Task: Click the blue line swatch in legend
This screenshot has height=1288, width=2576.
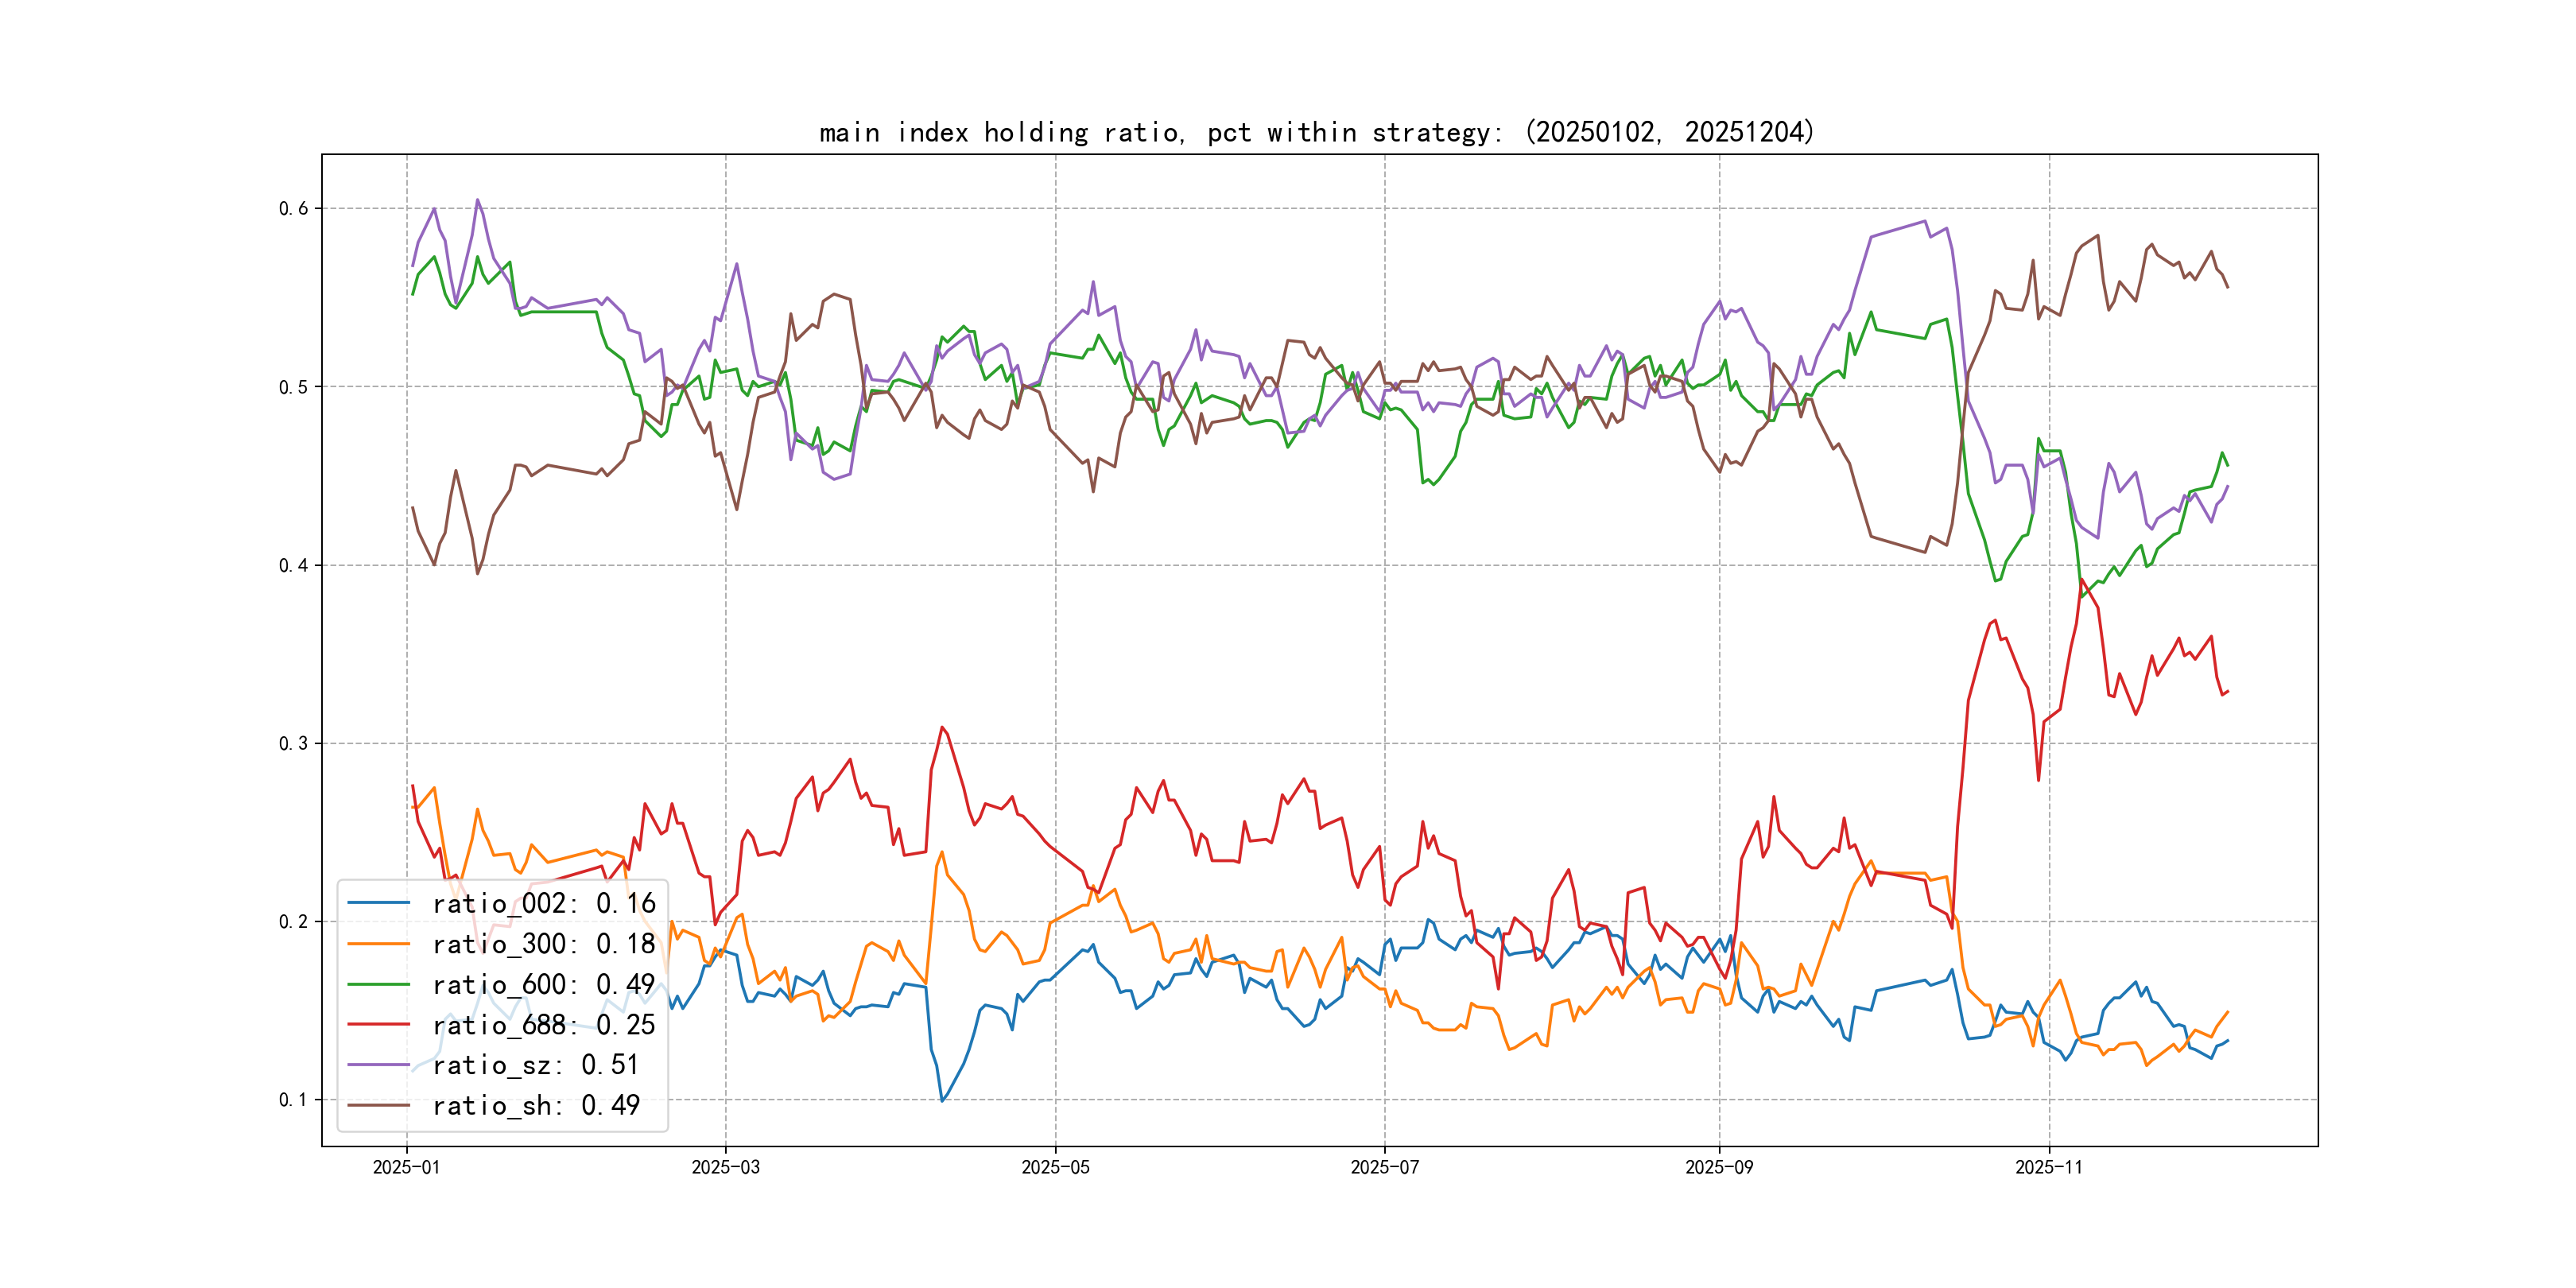Action: (x=379, y=903)
